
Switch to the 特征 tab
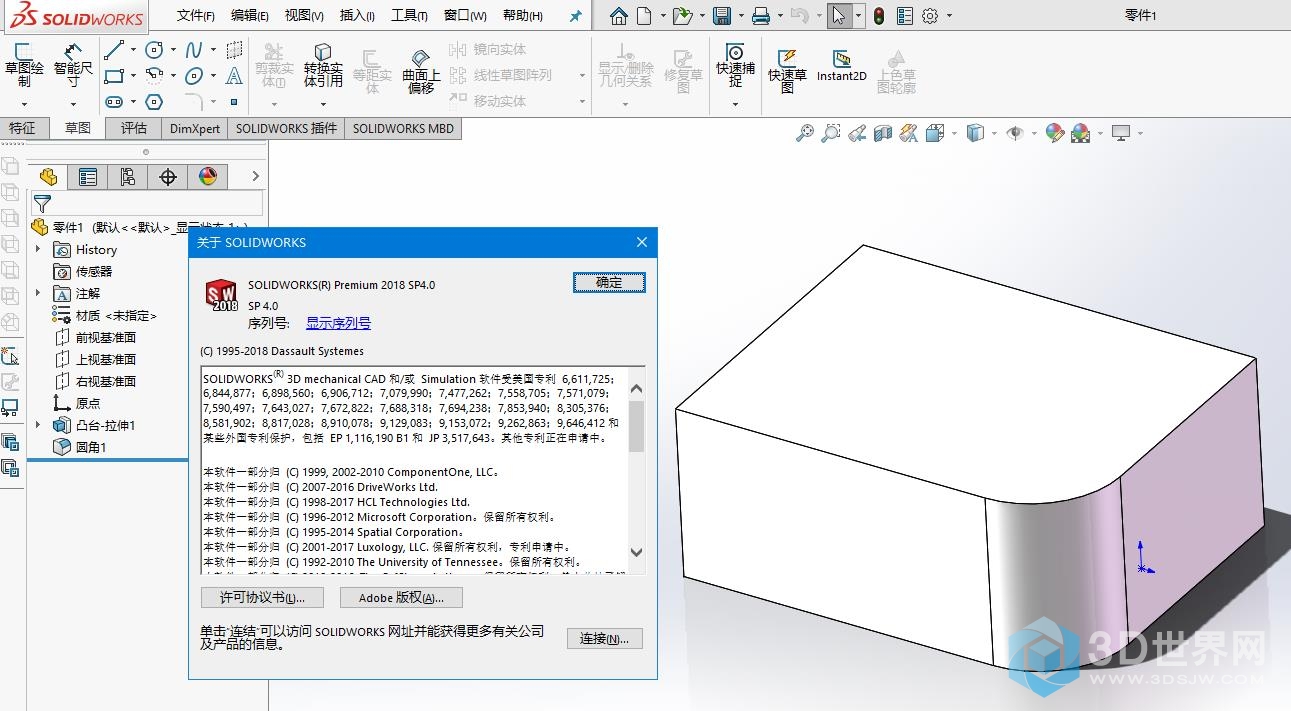click(22, 128)
